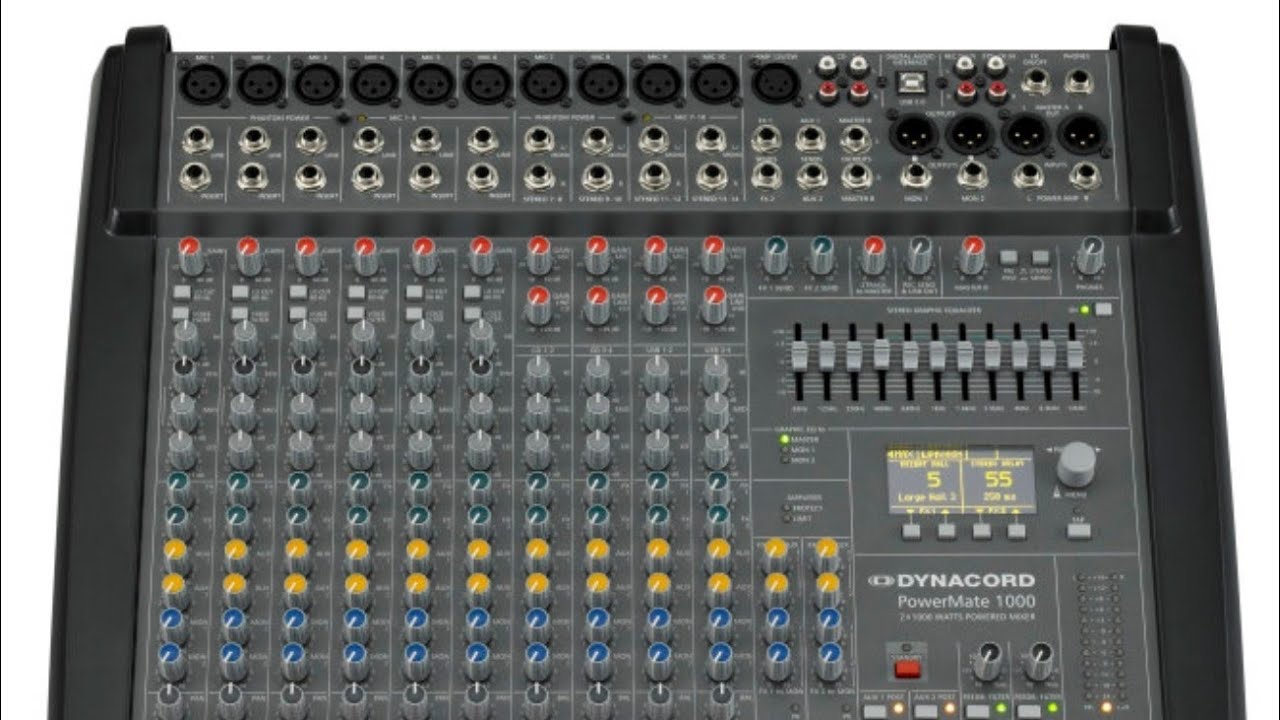The height and width of the screenshot is (720, 1280).
Task: Toggle the STEREO/MONO switch beside the PHONES knob
Action: point(1042,257)
